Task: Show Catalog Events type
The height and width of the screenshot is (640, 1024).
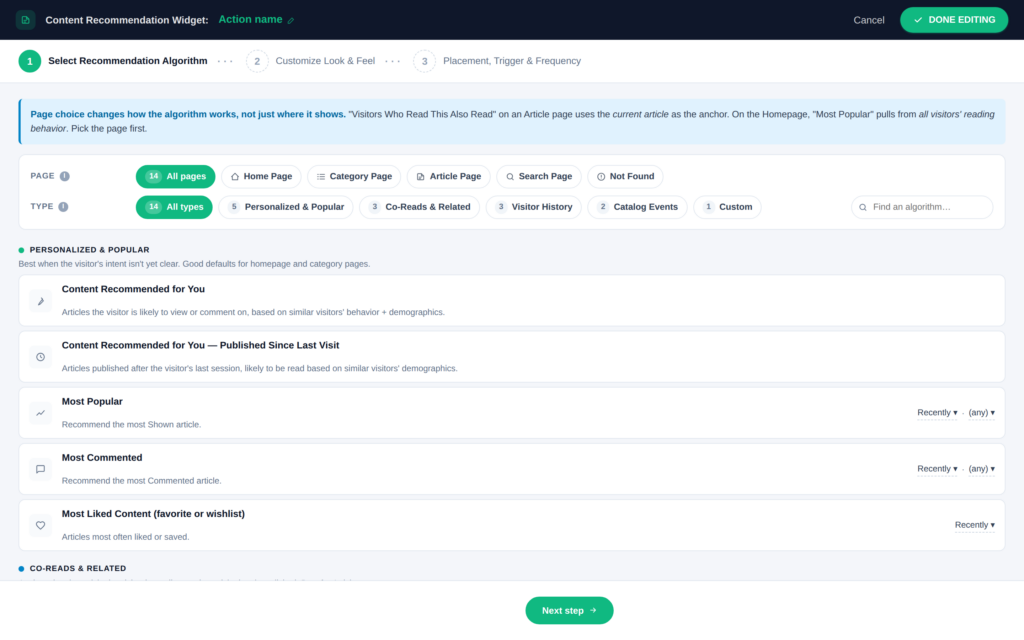Action: point(637,208)
